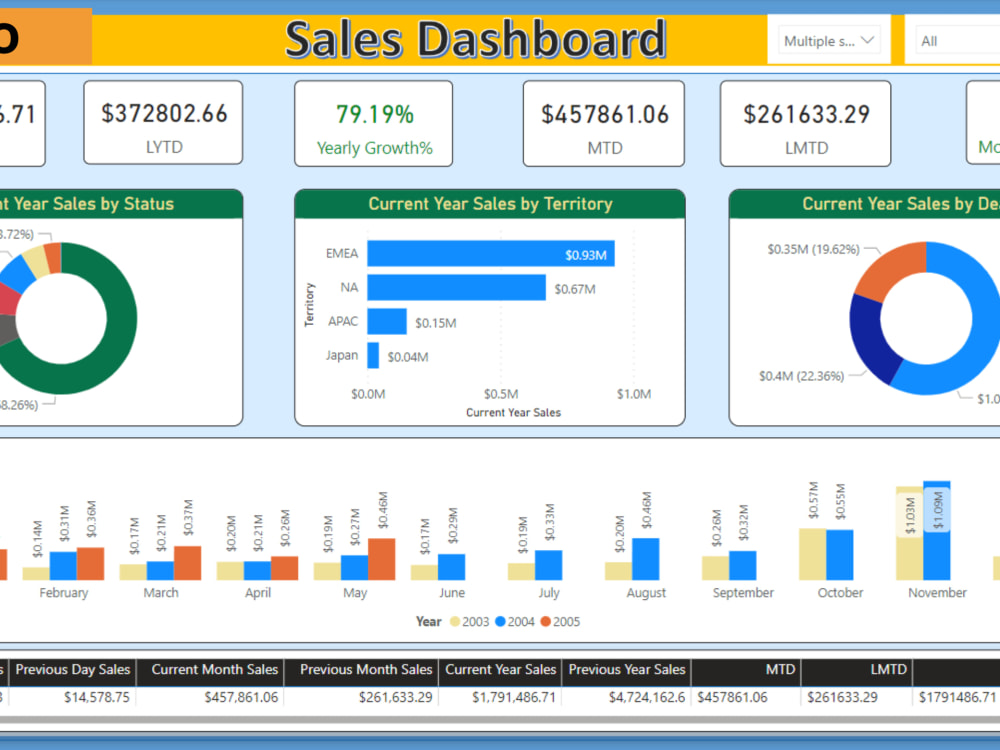This screenshot has width=1000, height=750.
Task: Sort table by Previous Year Sales
Action: tap(627, 670)
